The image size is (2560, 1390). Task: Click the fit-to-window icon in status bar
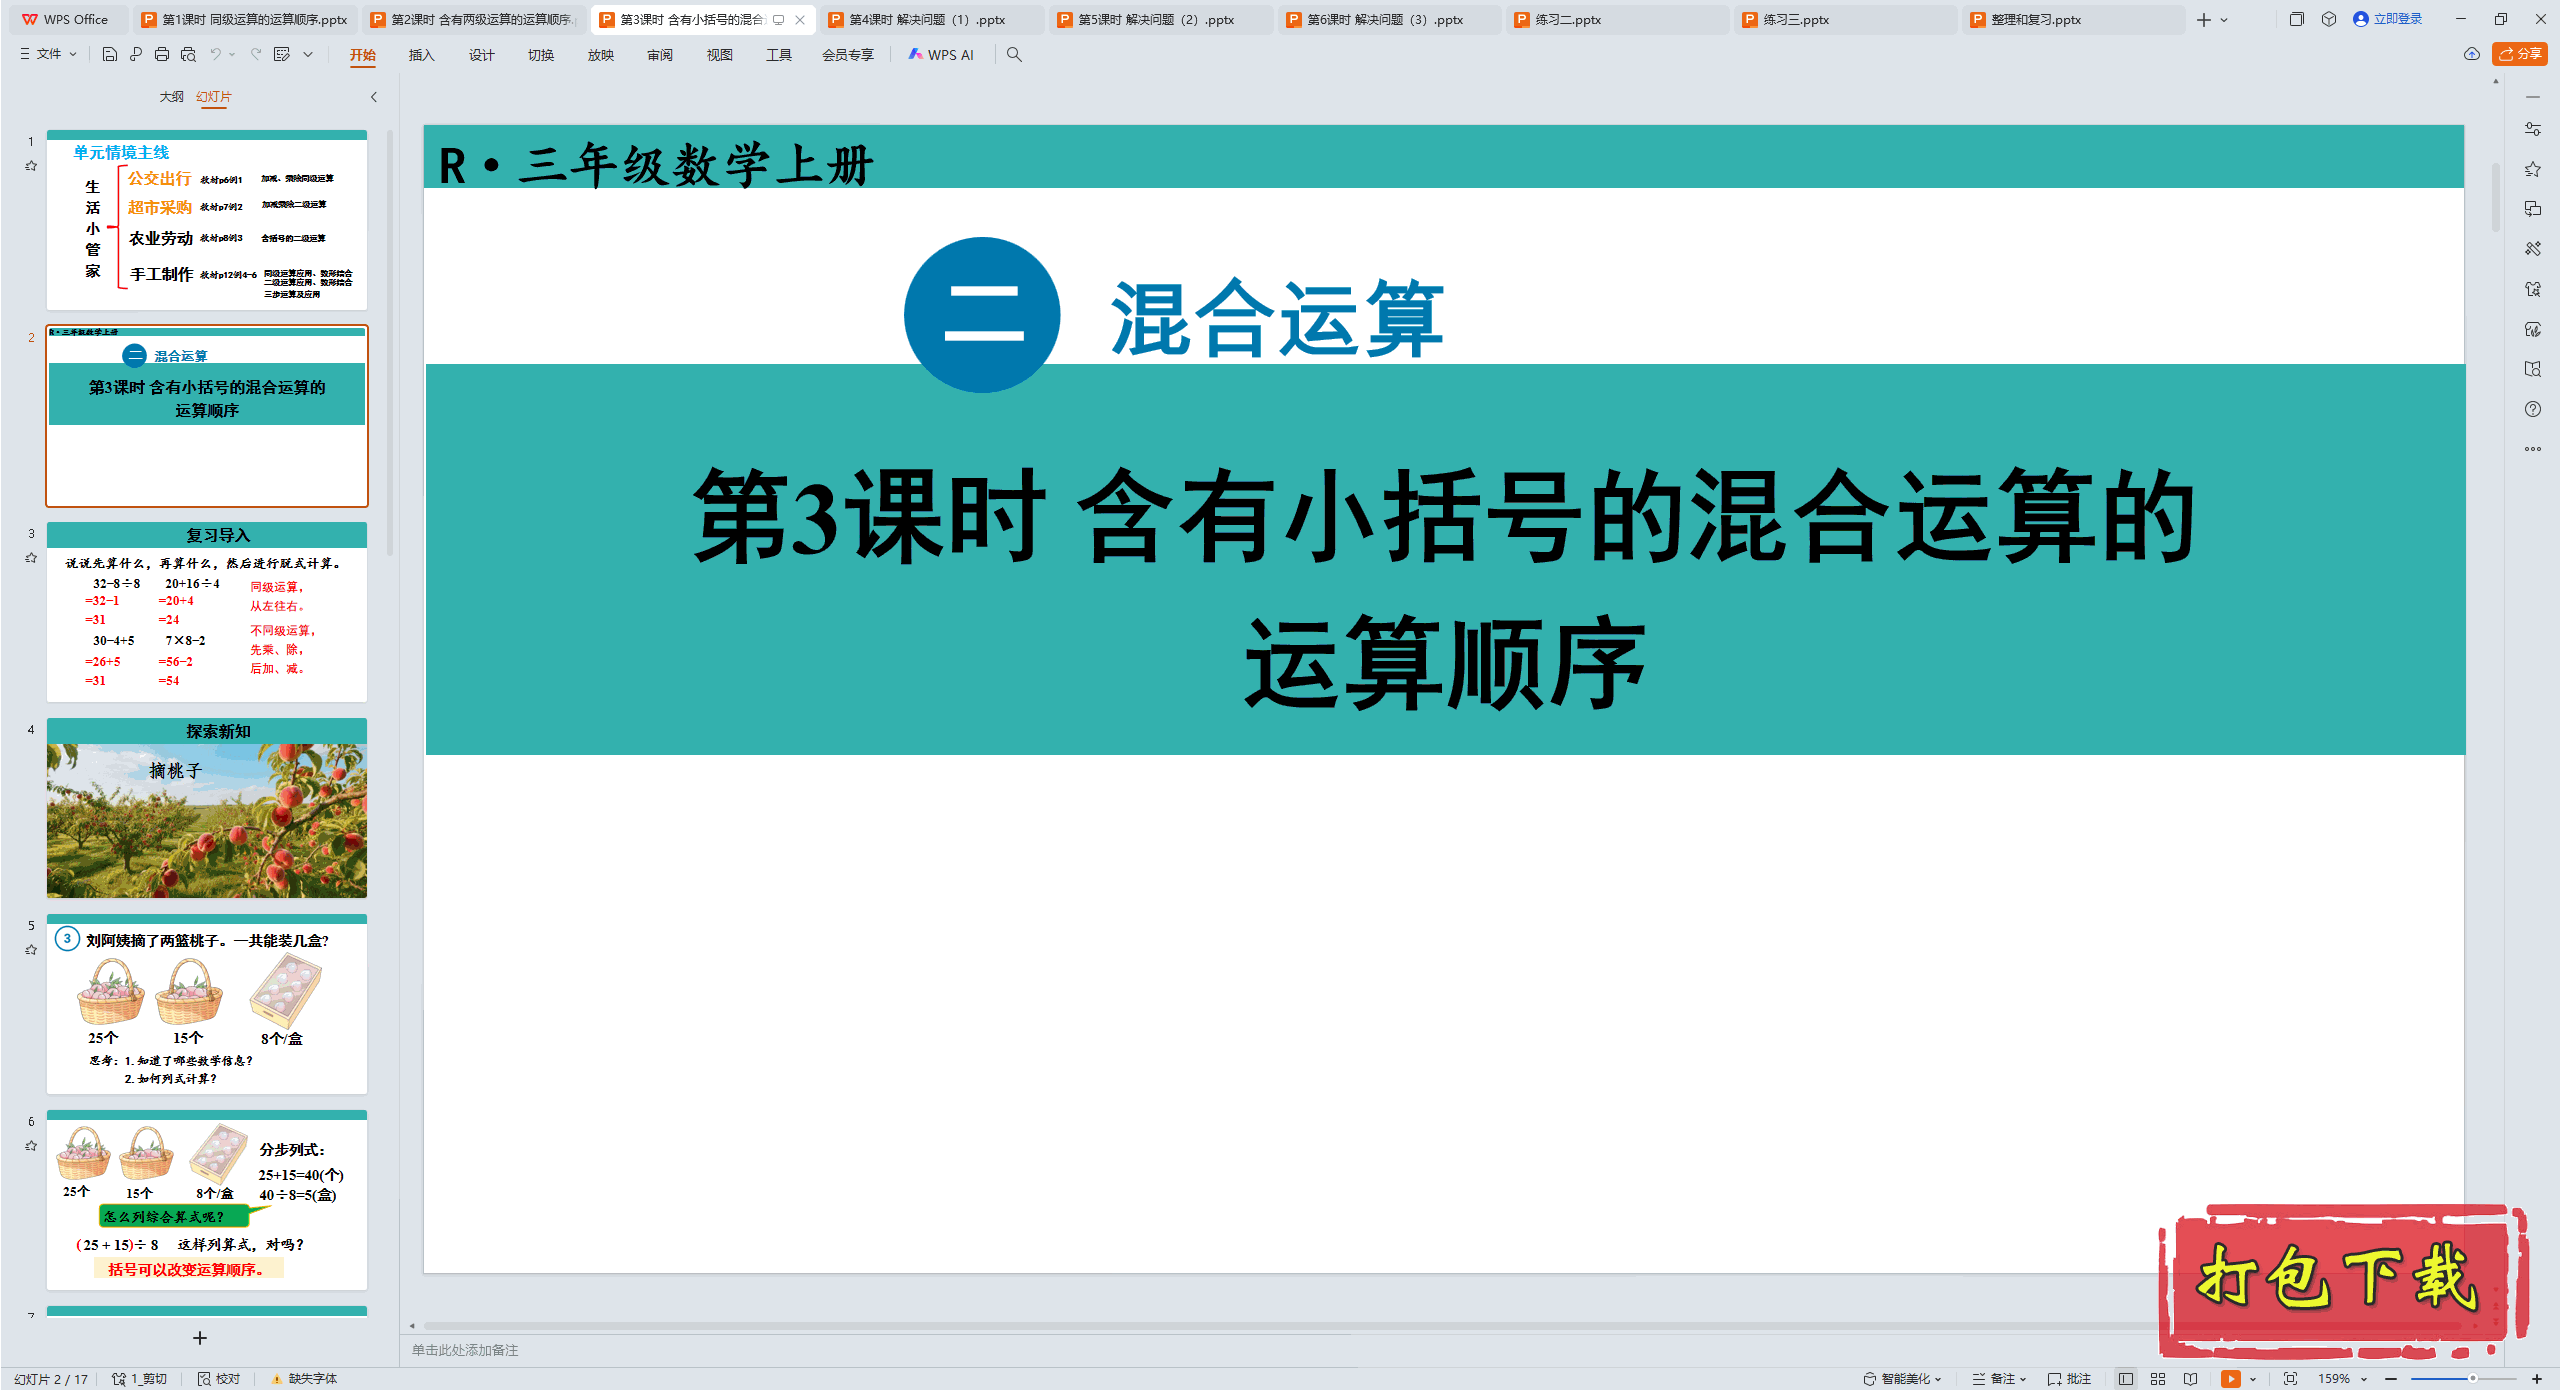2290,1378
